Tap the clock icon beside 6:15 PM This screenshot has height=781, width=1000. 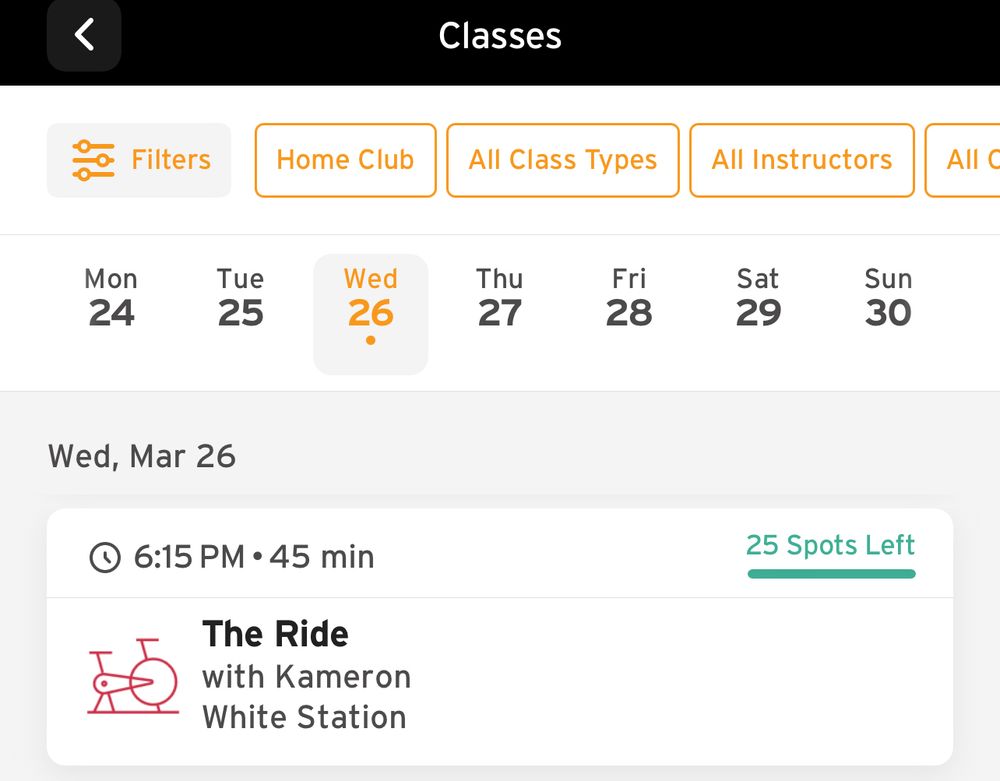(x=105, y=557)
